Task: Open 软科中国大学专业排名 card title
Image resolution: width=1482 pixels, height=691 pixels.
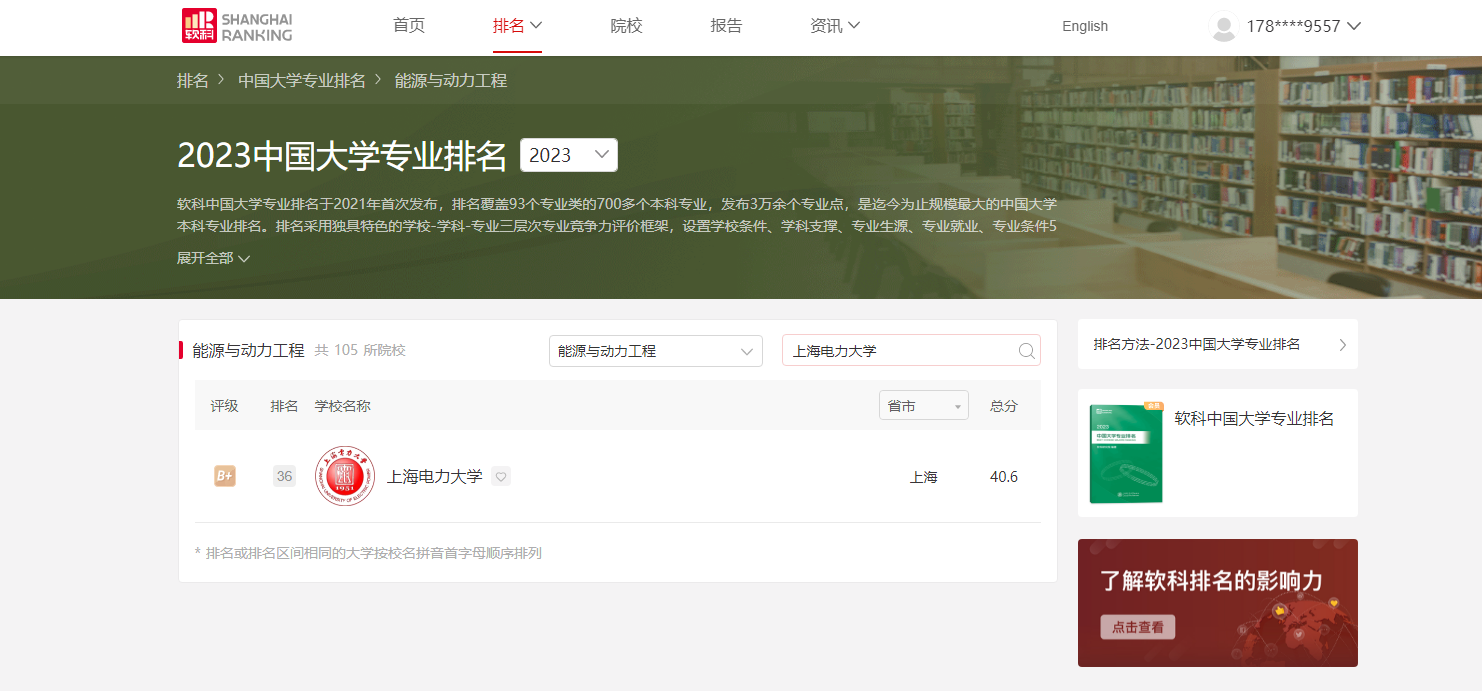Action: coord(1254,419)
